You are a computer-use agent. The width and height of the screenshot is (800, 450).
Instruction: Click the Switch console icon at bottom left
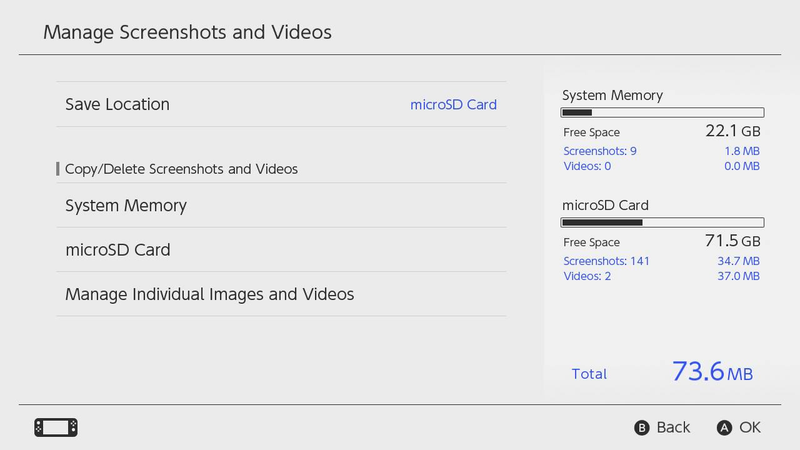pyautogui.click(x=56, y=428)
